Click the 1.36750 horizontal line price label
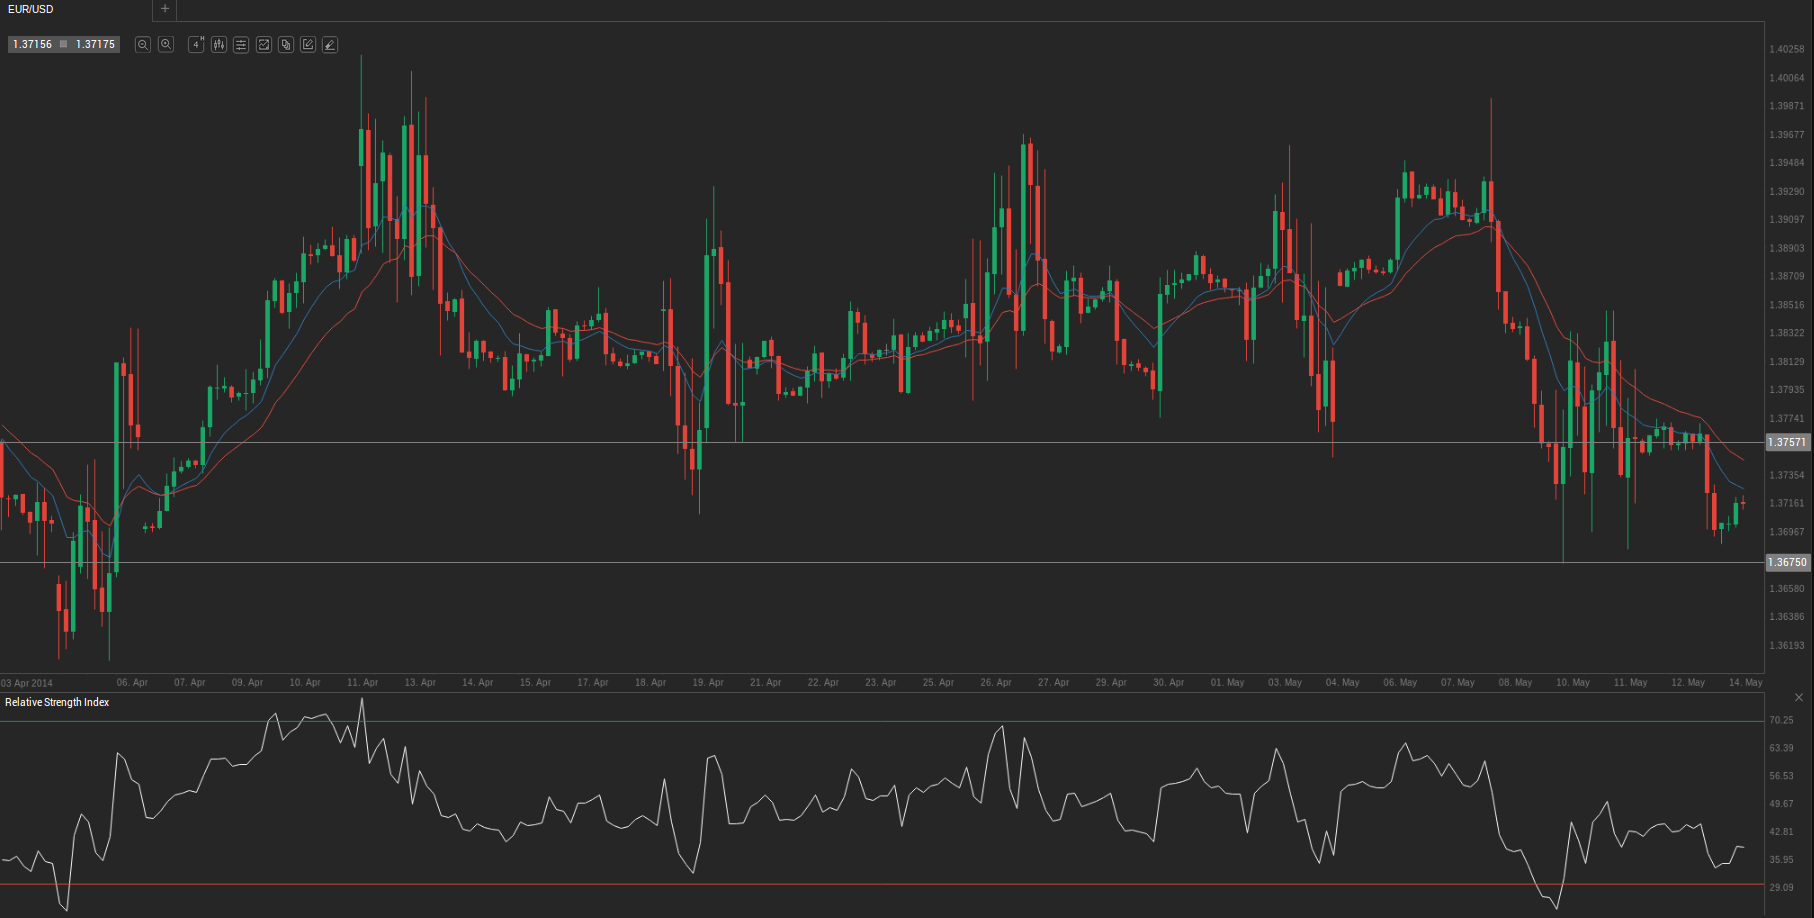1814x918 pixels. (1787, 562)
